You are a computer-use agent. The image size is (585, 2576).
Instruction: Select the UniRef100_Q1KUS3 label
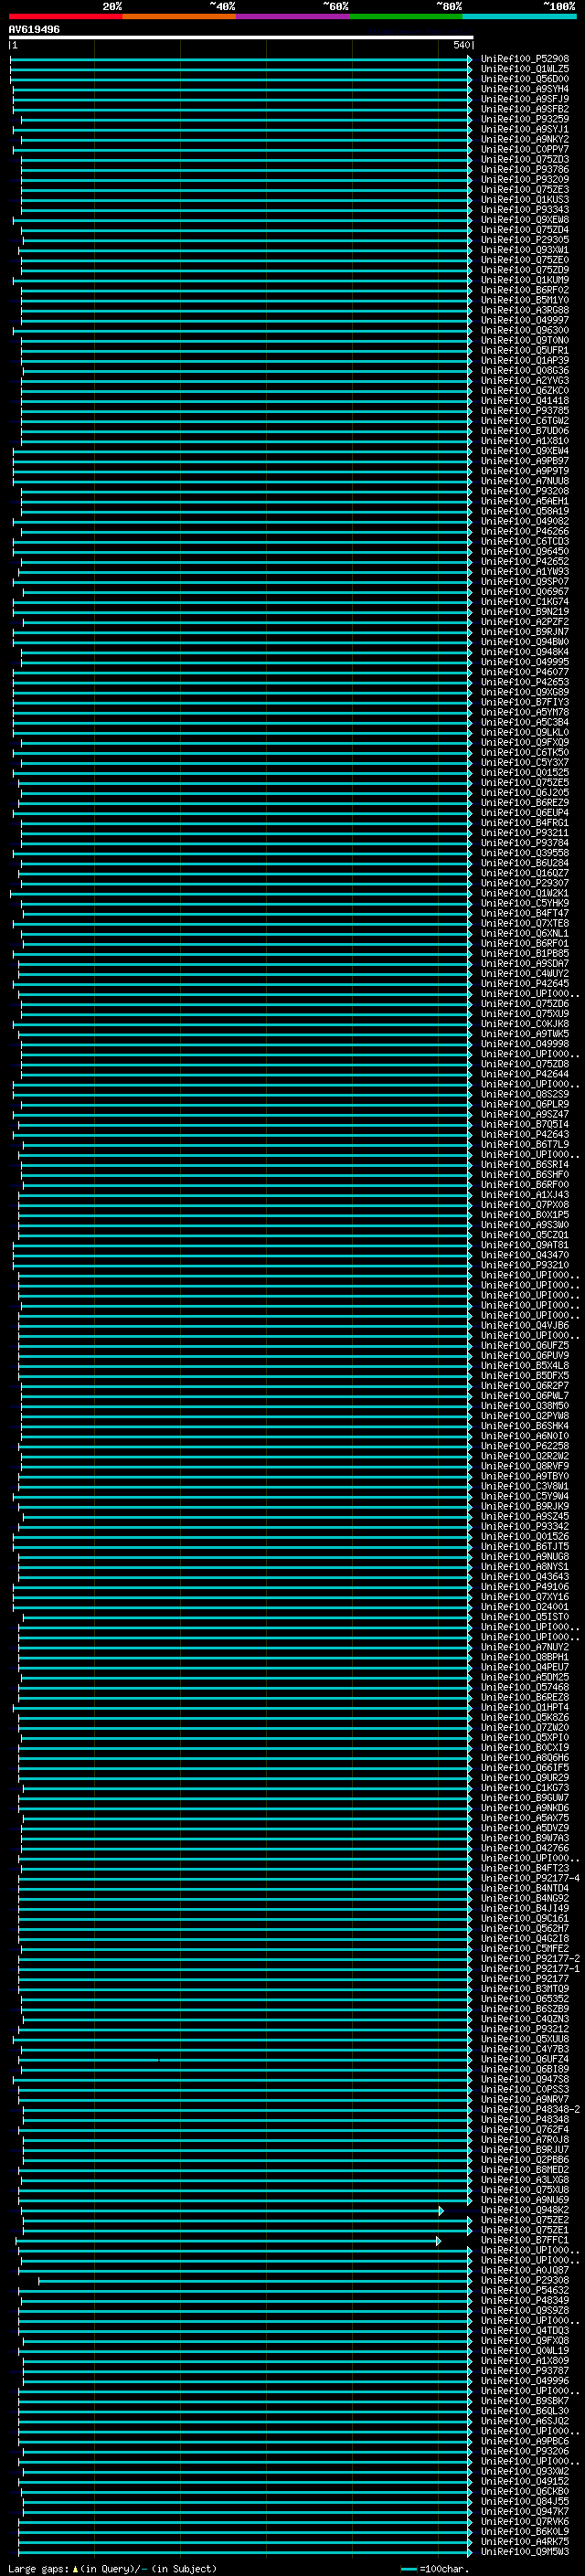pos(525,200)
